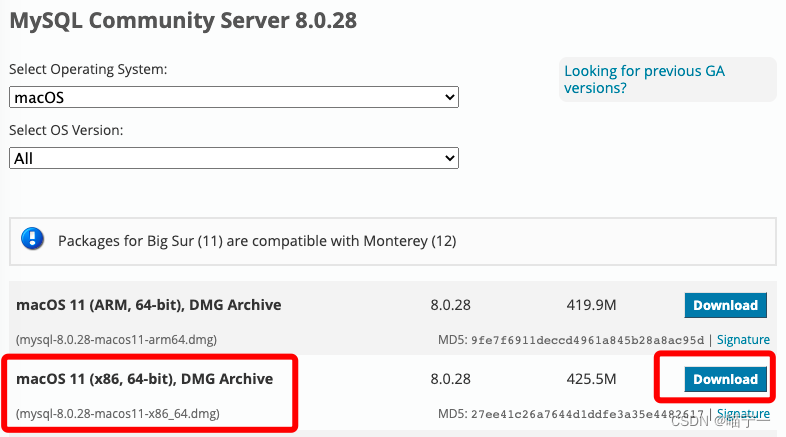The height and width of the screenshot is (437, 786).
Task: Download macOS 11 x86 64-bit DMG Archive
Action: [x=725, y=379]
